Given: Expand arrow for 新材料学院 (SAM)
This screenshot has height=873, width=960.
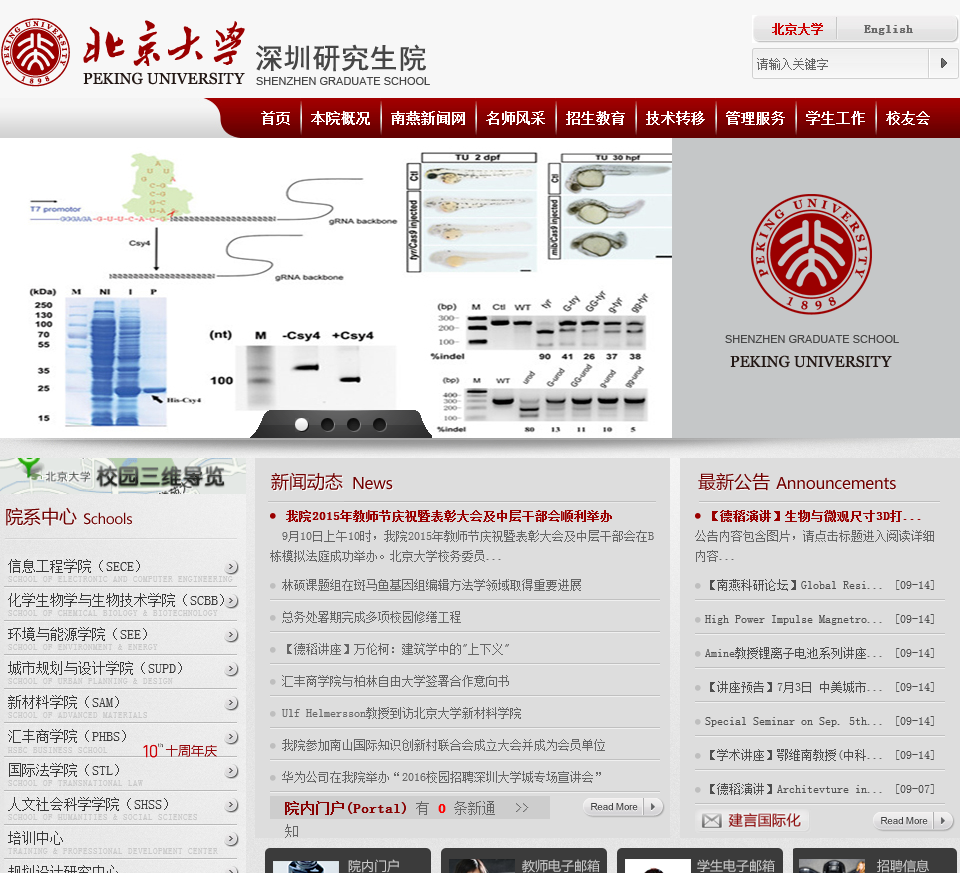Looking at the screenshot, I should tap(231, 703).
